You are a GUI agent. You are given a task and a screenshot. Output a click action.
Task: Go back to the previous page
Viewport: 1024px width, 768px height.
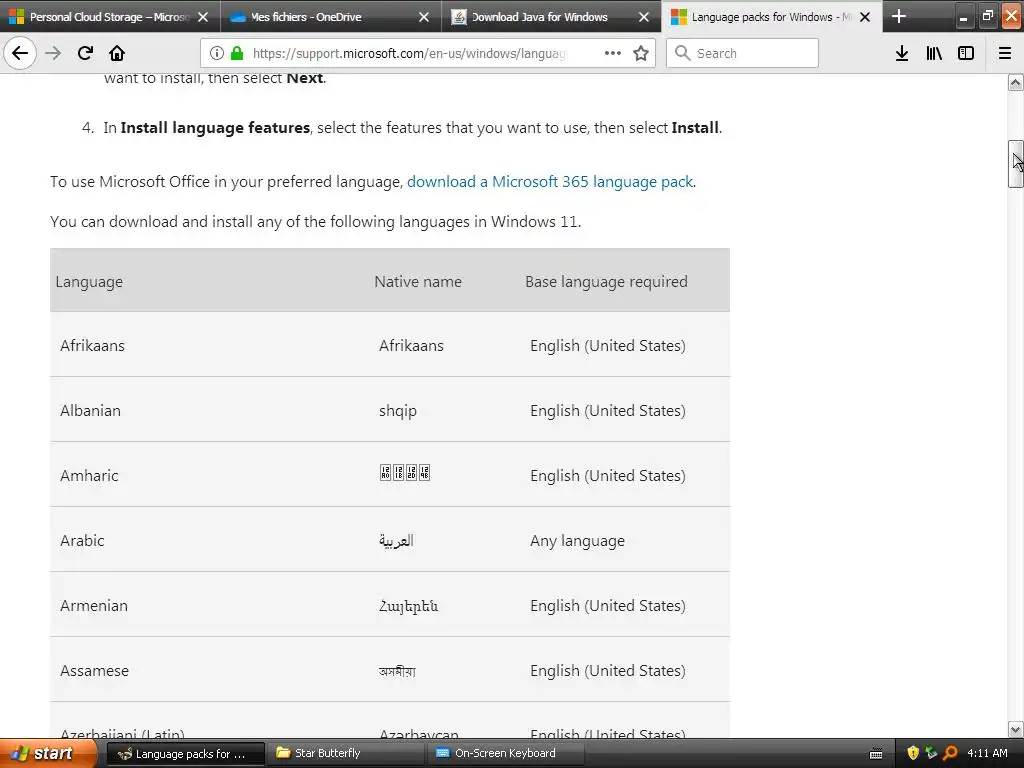point(20,53)
